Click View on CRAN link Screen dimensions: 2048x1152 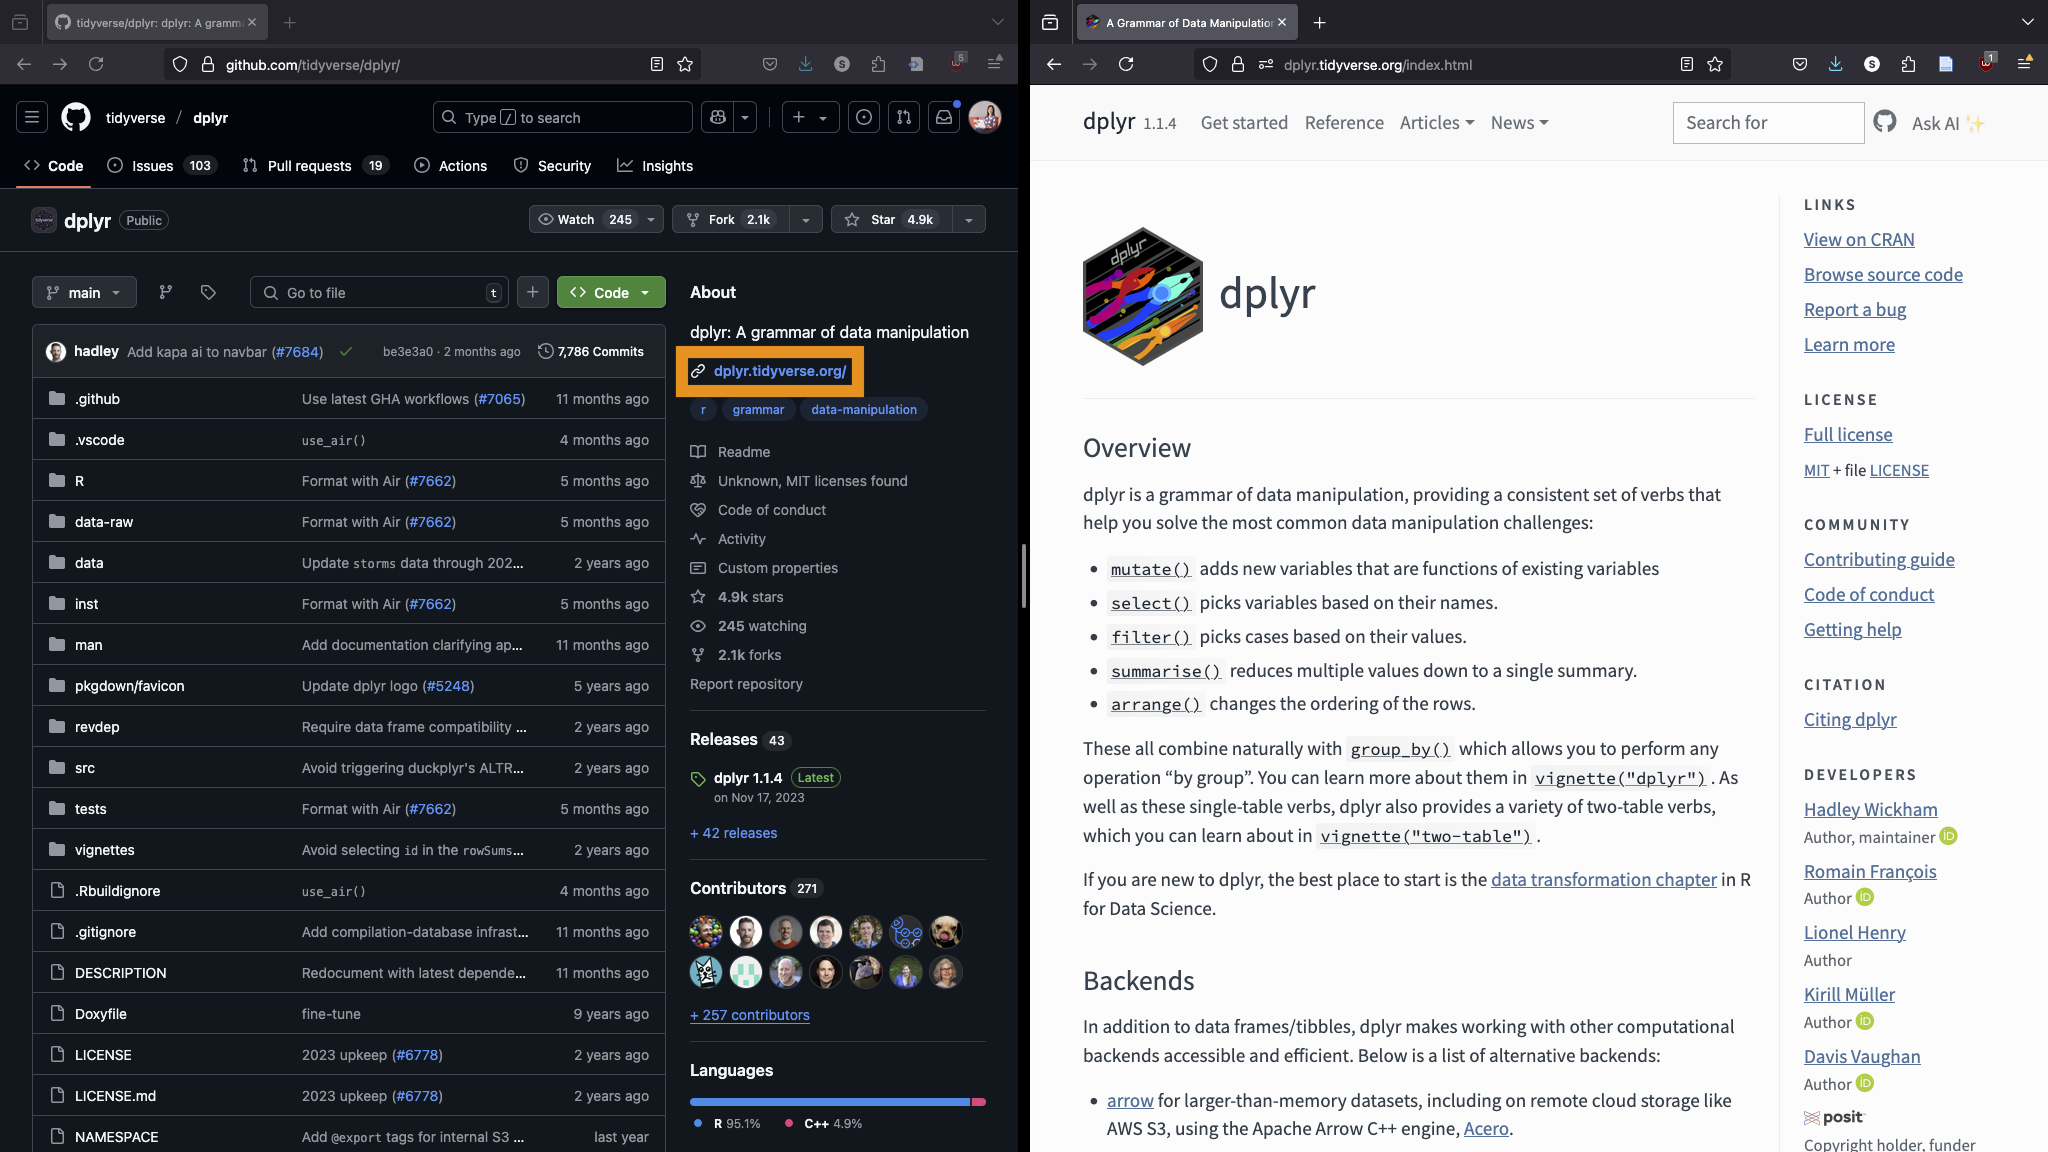1859,240
